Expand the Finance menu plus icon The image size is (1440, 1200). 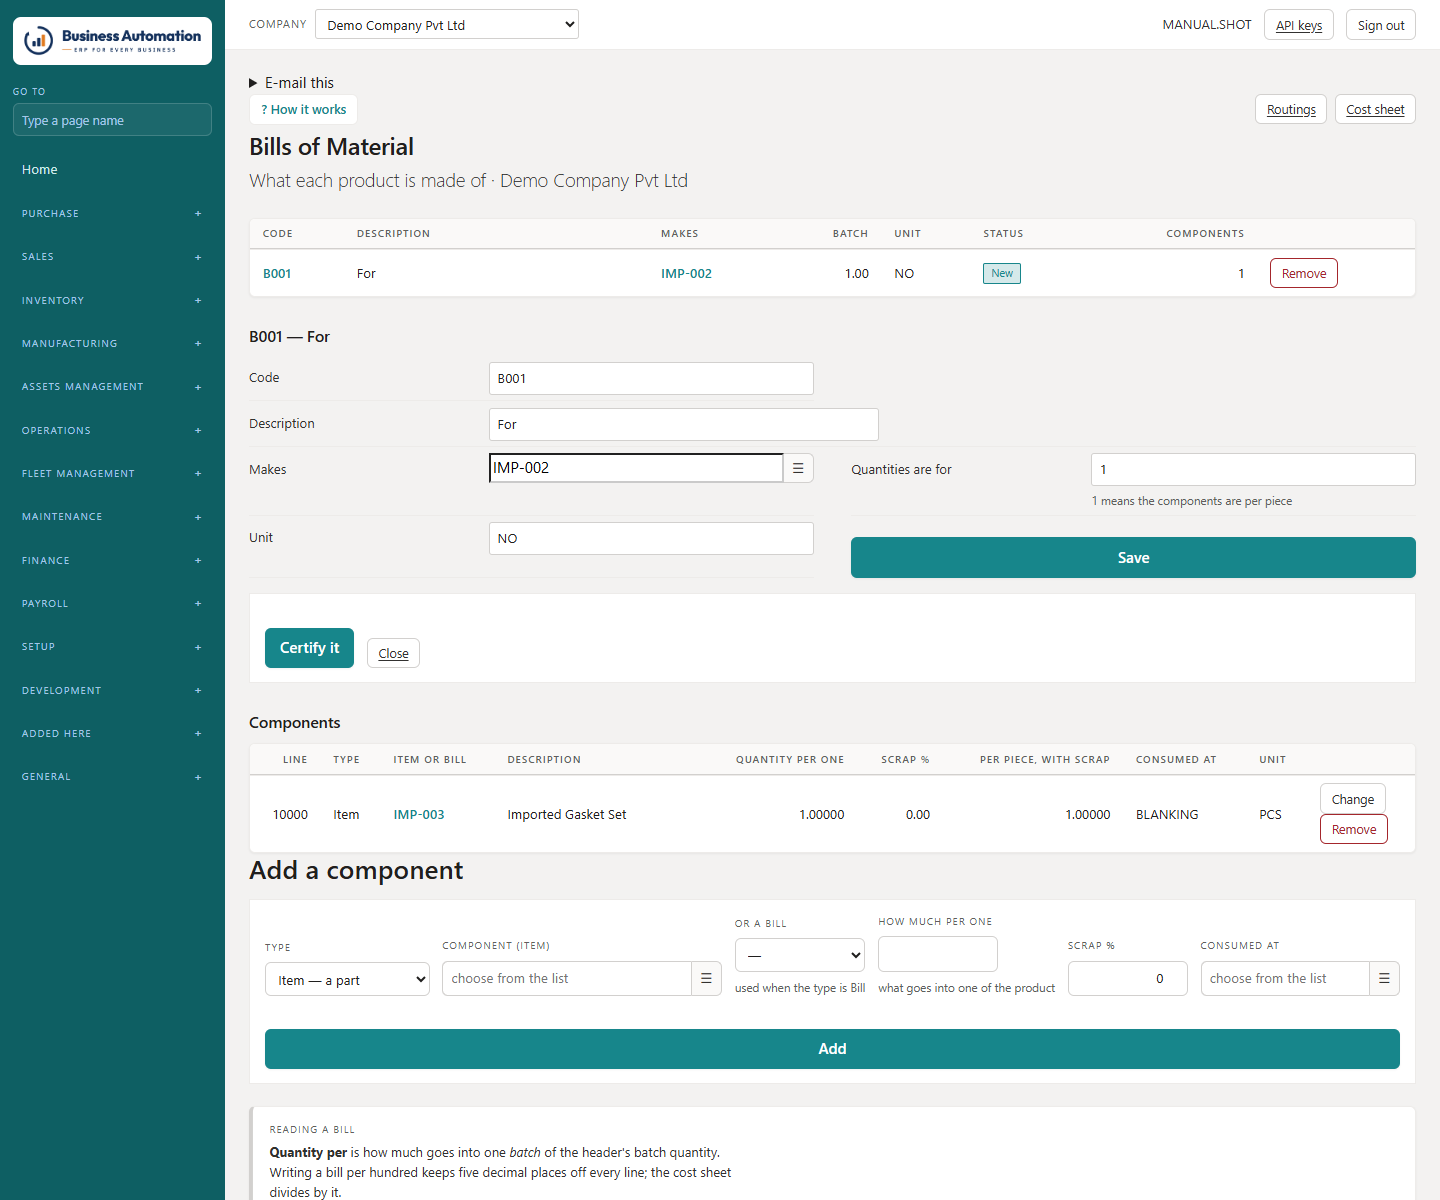pyautogui.click(x=198, y=561)
